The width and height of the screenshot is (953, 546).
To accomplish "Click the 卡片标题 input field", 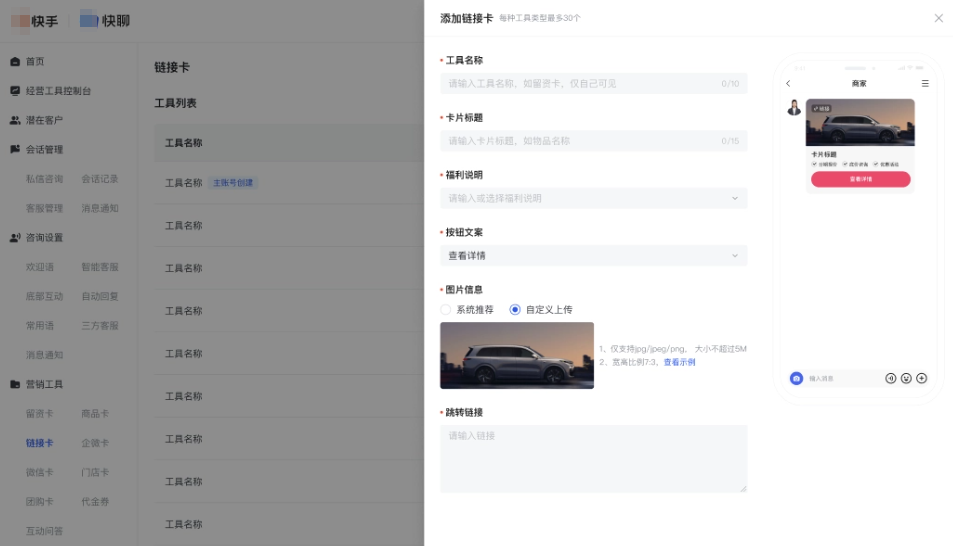I will [594, 140].
